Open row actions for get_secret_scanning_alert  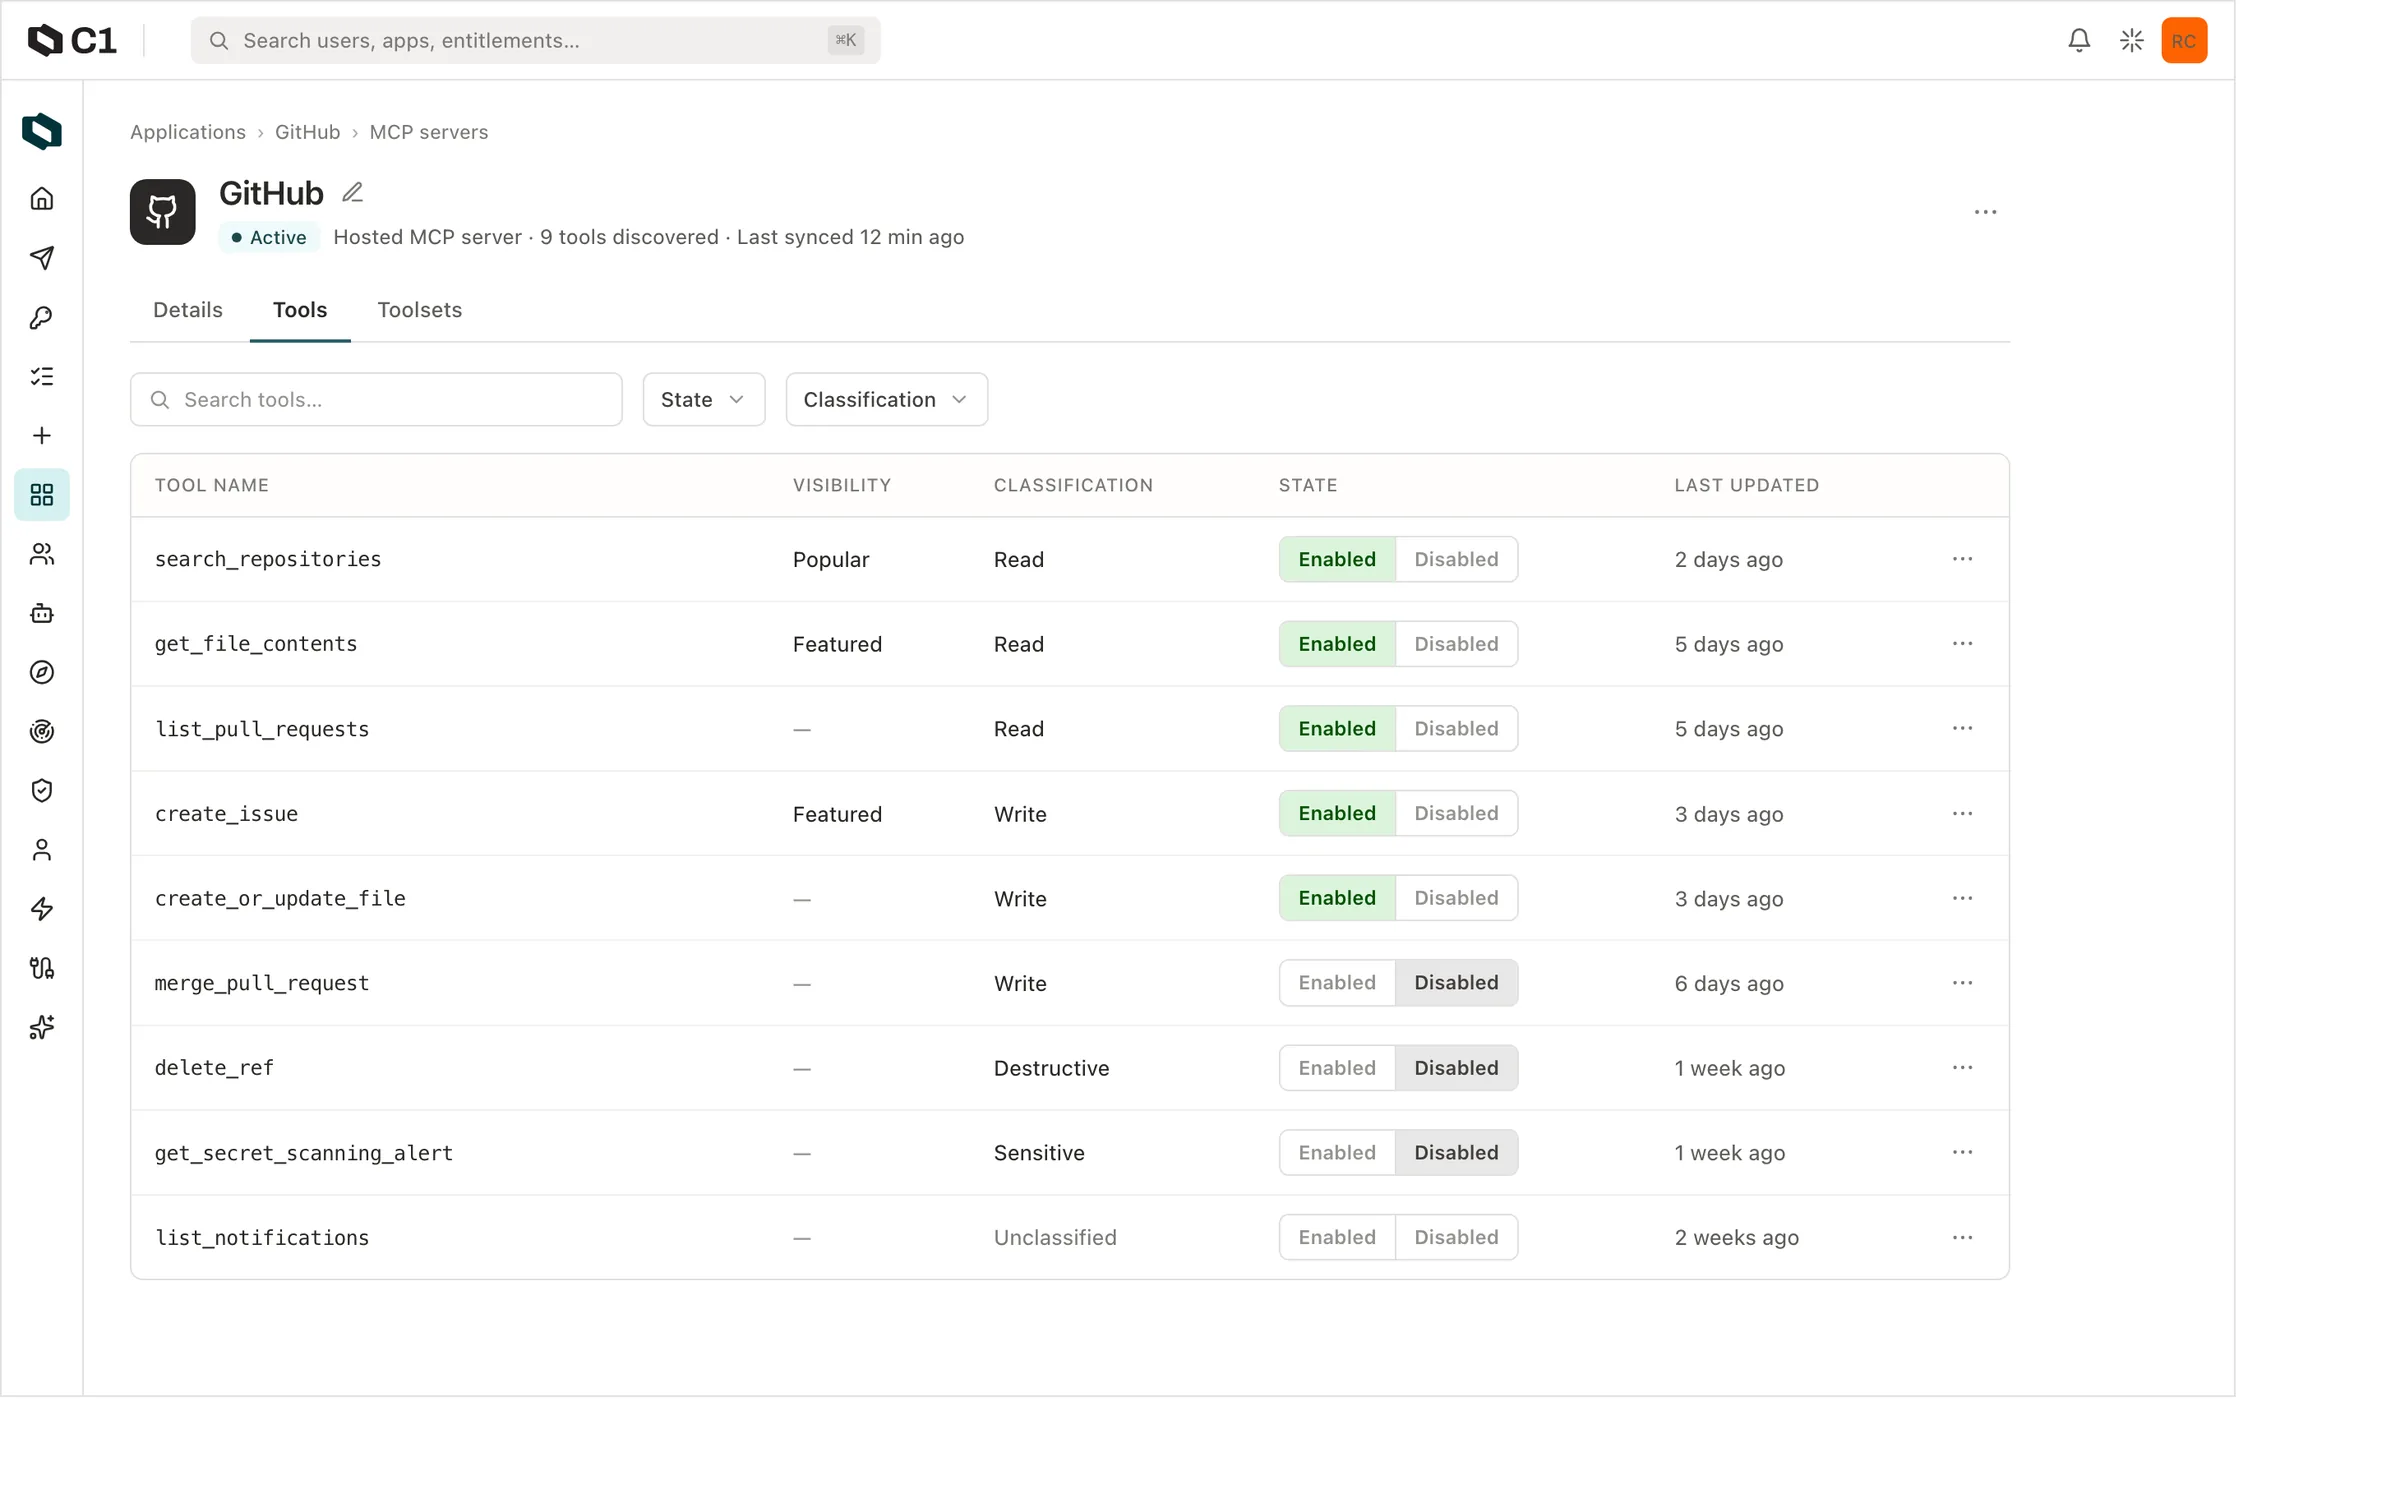1962,1152
